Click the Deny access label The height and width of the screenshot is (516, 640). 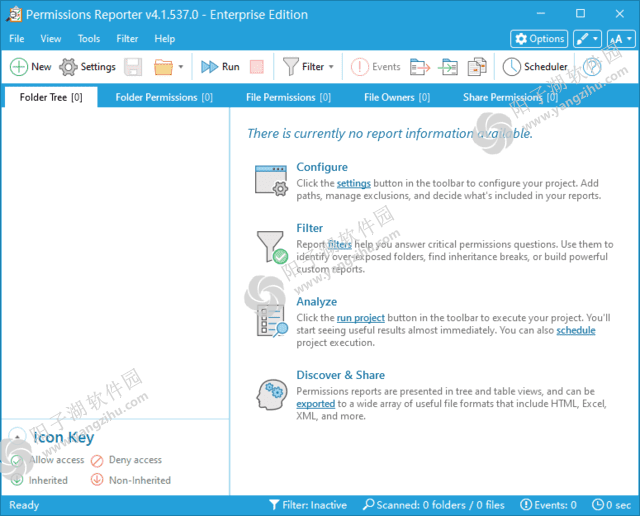[x=135, y=460]
